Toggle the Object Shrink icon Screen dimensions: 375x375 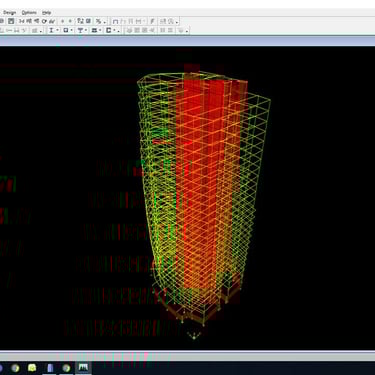click(80, 21)
